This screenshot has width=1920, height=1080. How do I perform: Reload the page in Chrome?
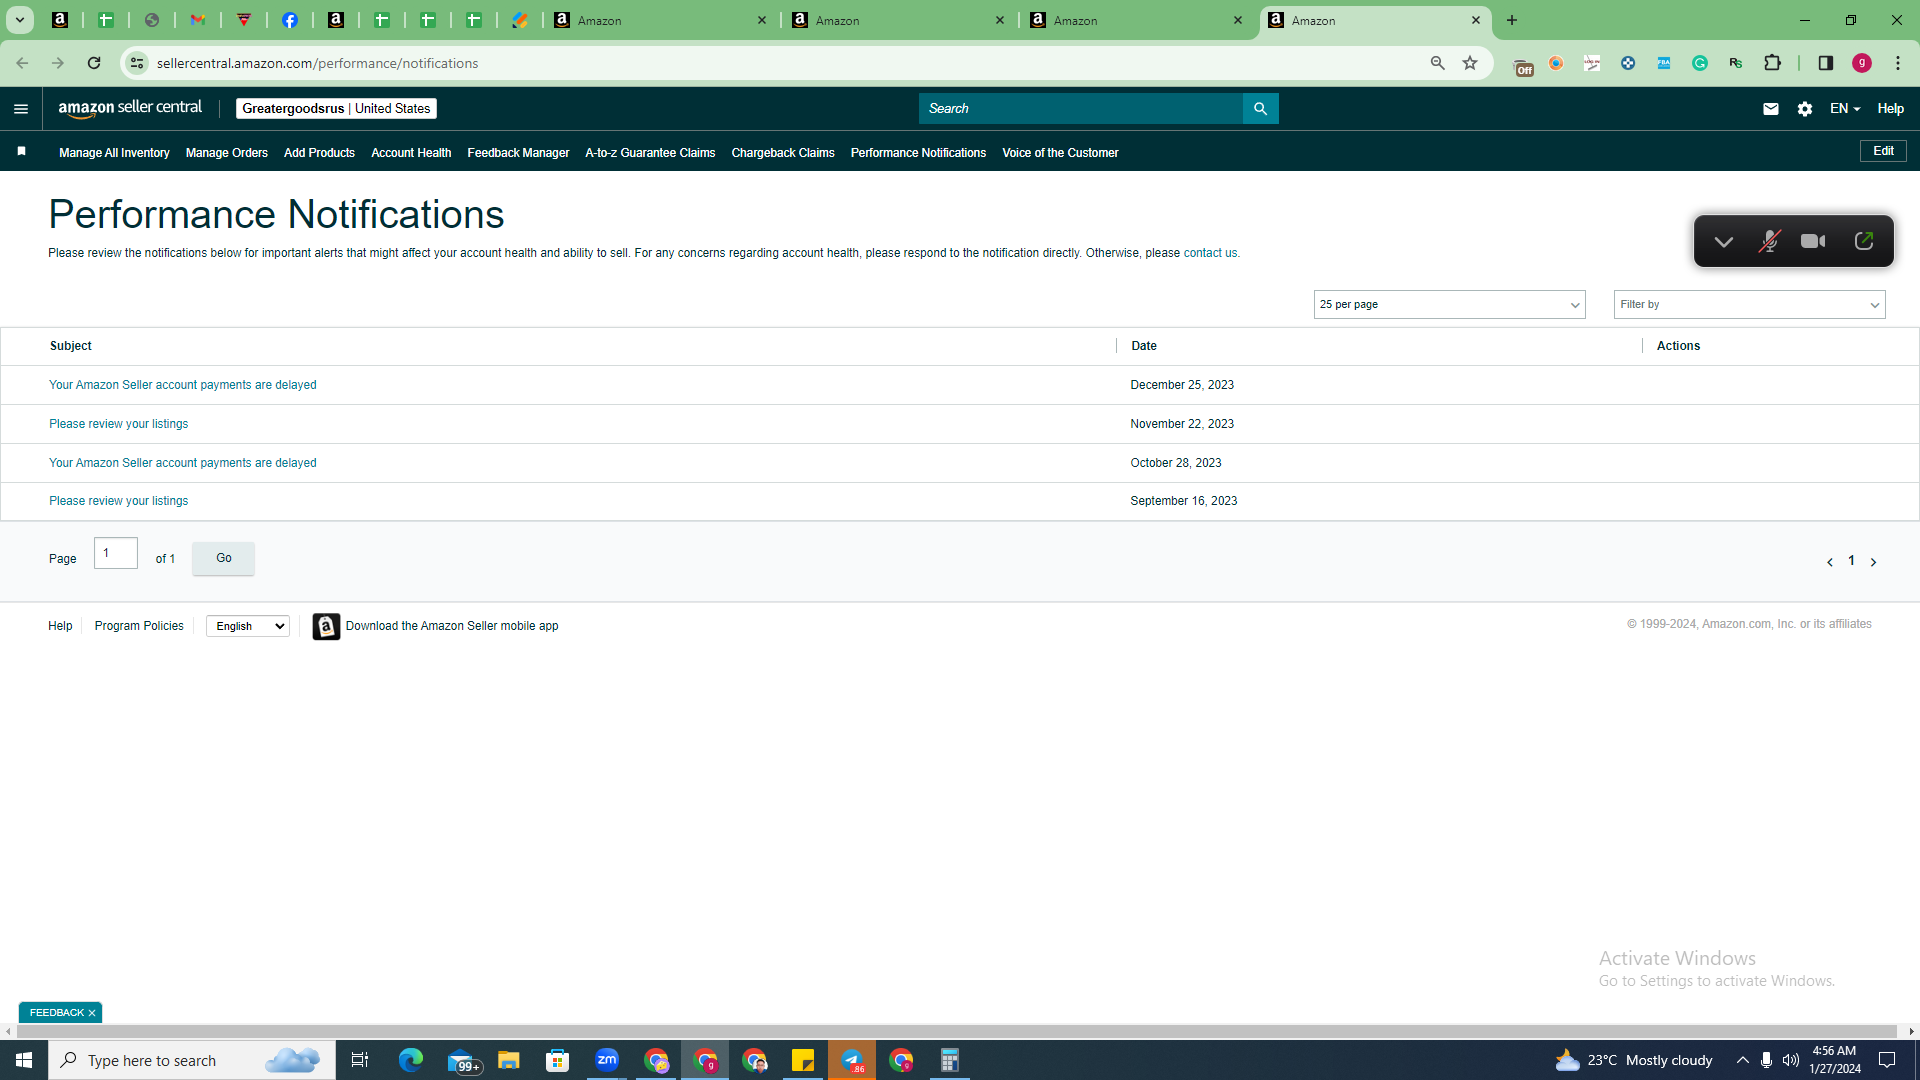coord(94,63)
